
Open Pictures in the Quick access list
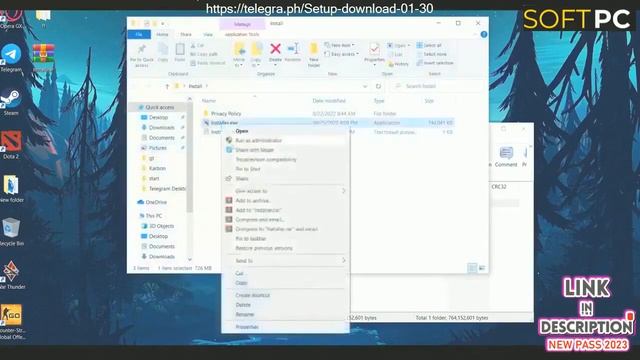(x=158, y=148)
